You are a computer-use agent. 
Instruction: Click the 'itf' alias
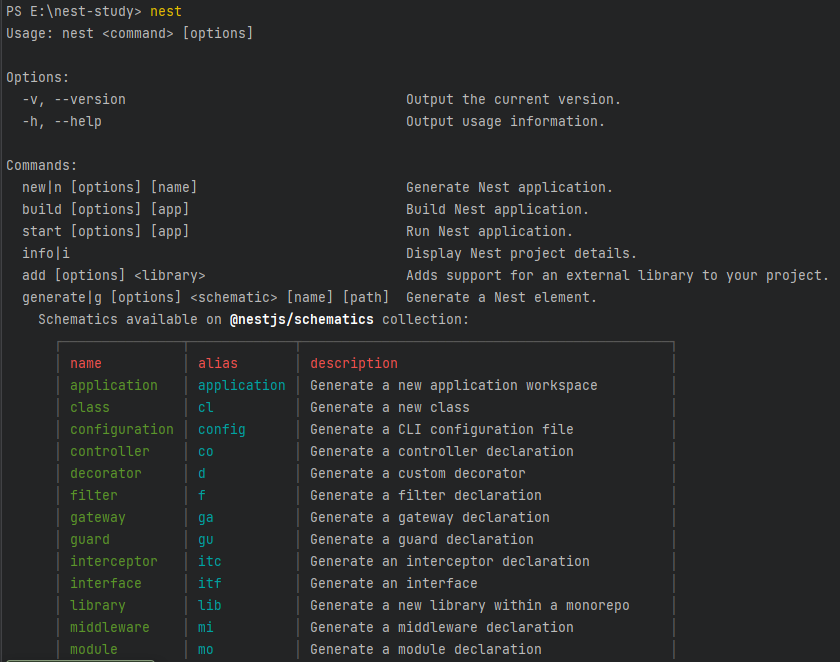click(x=209, y=583)
